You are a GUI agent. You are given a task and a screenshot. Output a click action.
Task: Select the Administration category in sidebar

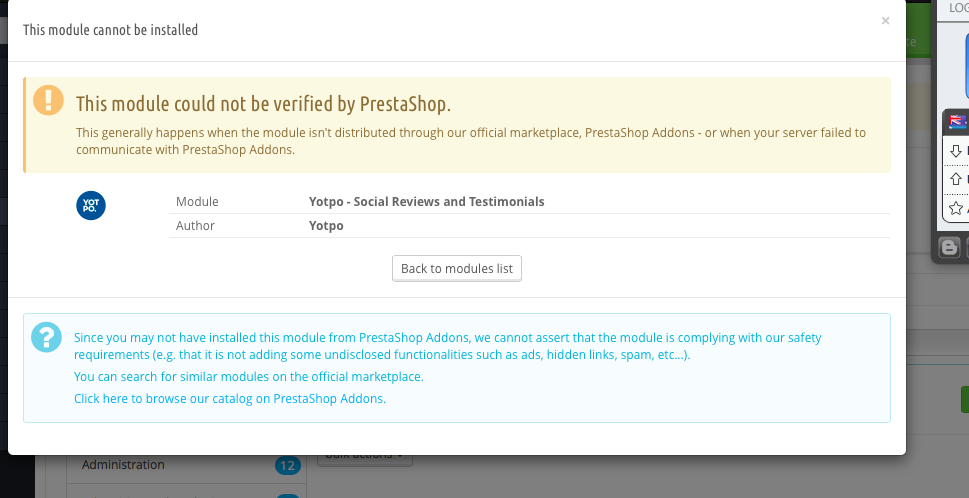[x=123, y=465]
